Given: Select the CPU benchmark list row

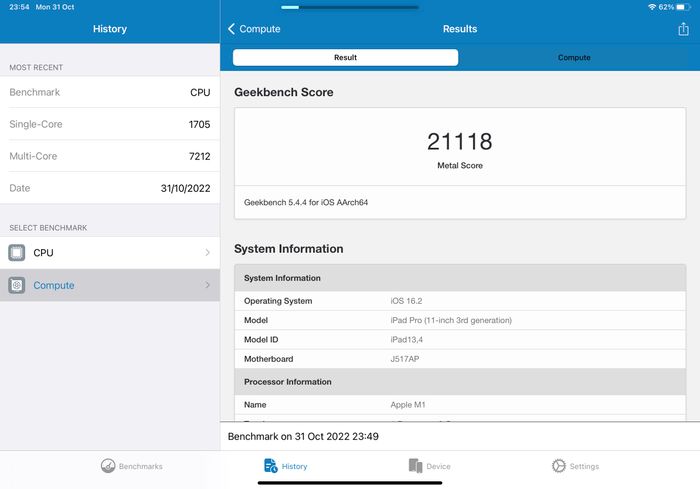Looking at the screenshot, I should [110, 253].
